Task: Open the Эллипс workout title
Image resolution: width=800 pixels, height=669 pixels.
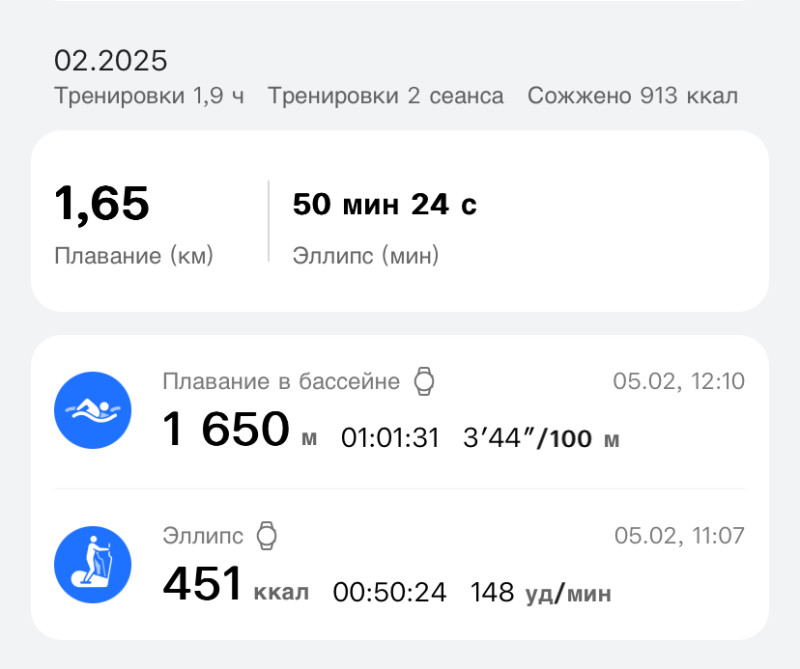Action: (203, 535)
